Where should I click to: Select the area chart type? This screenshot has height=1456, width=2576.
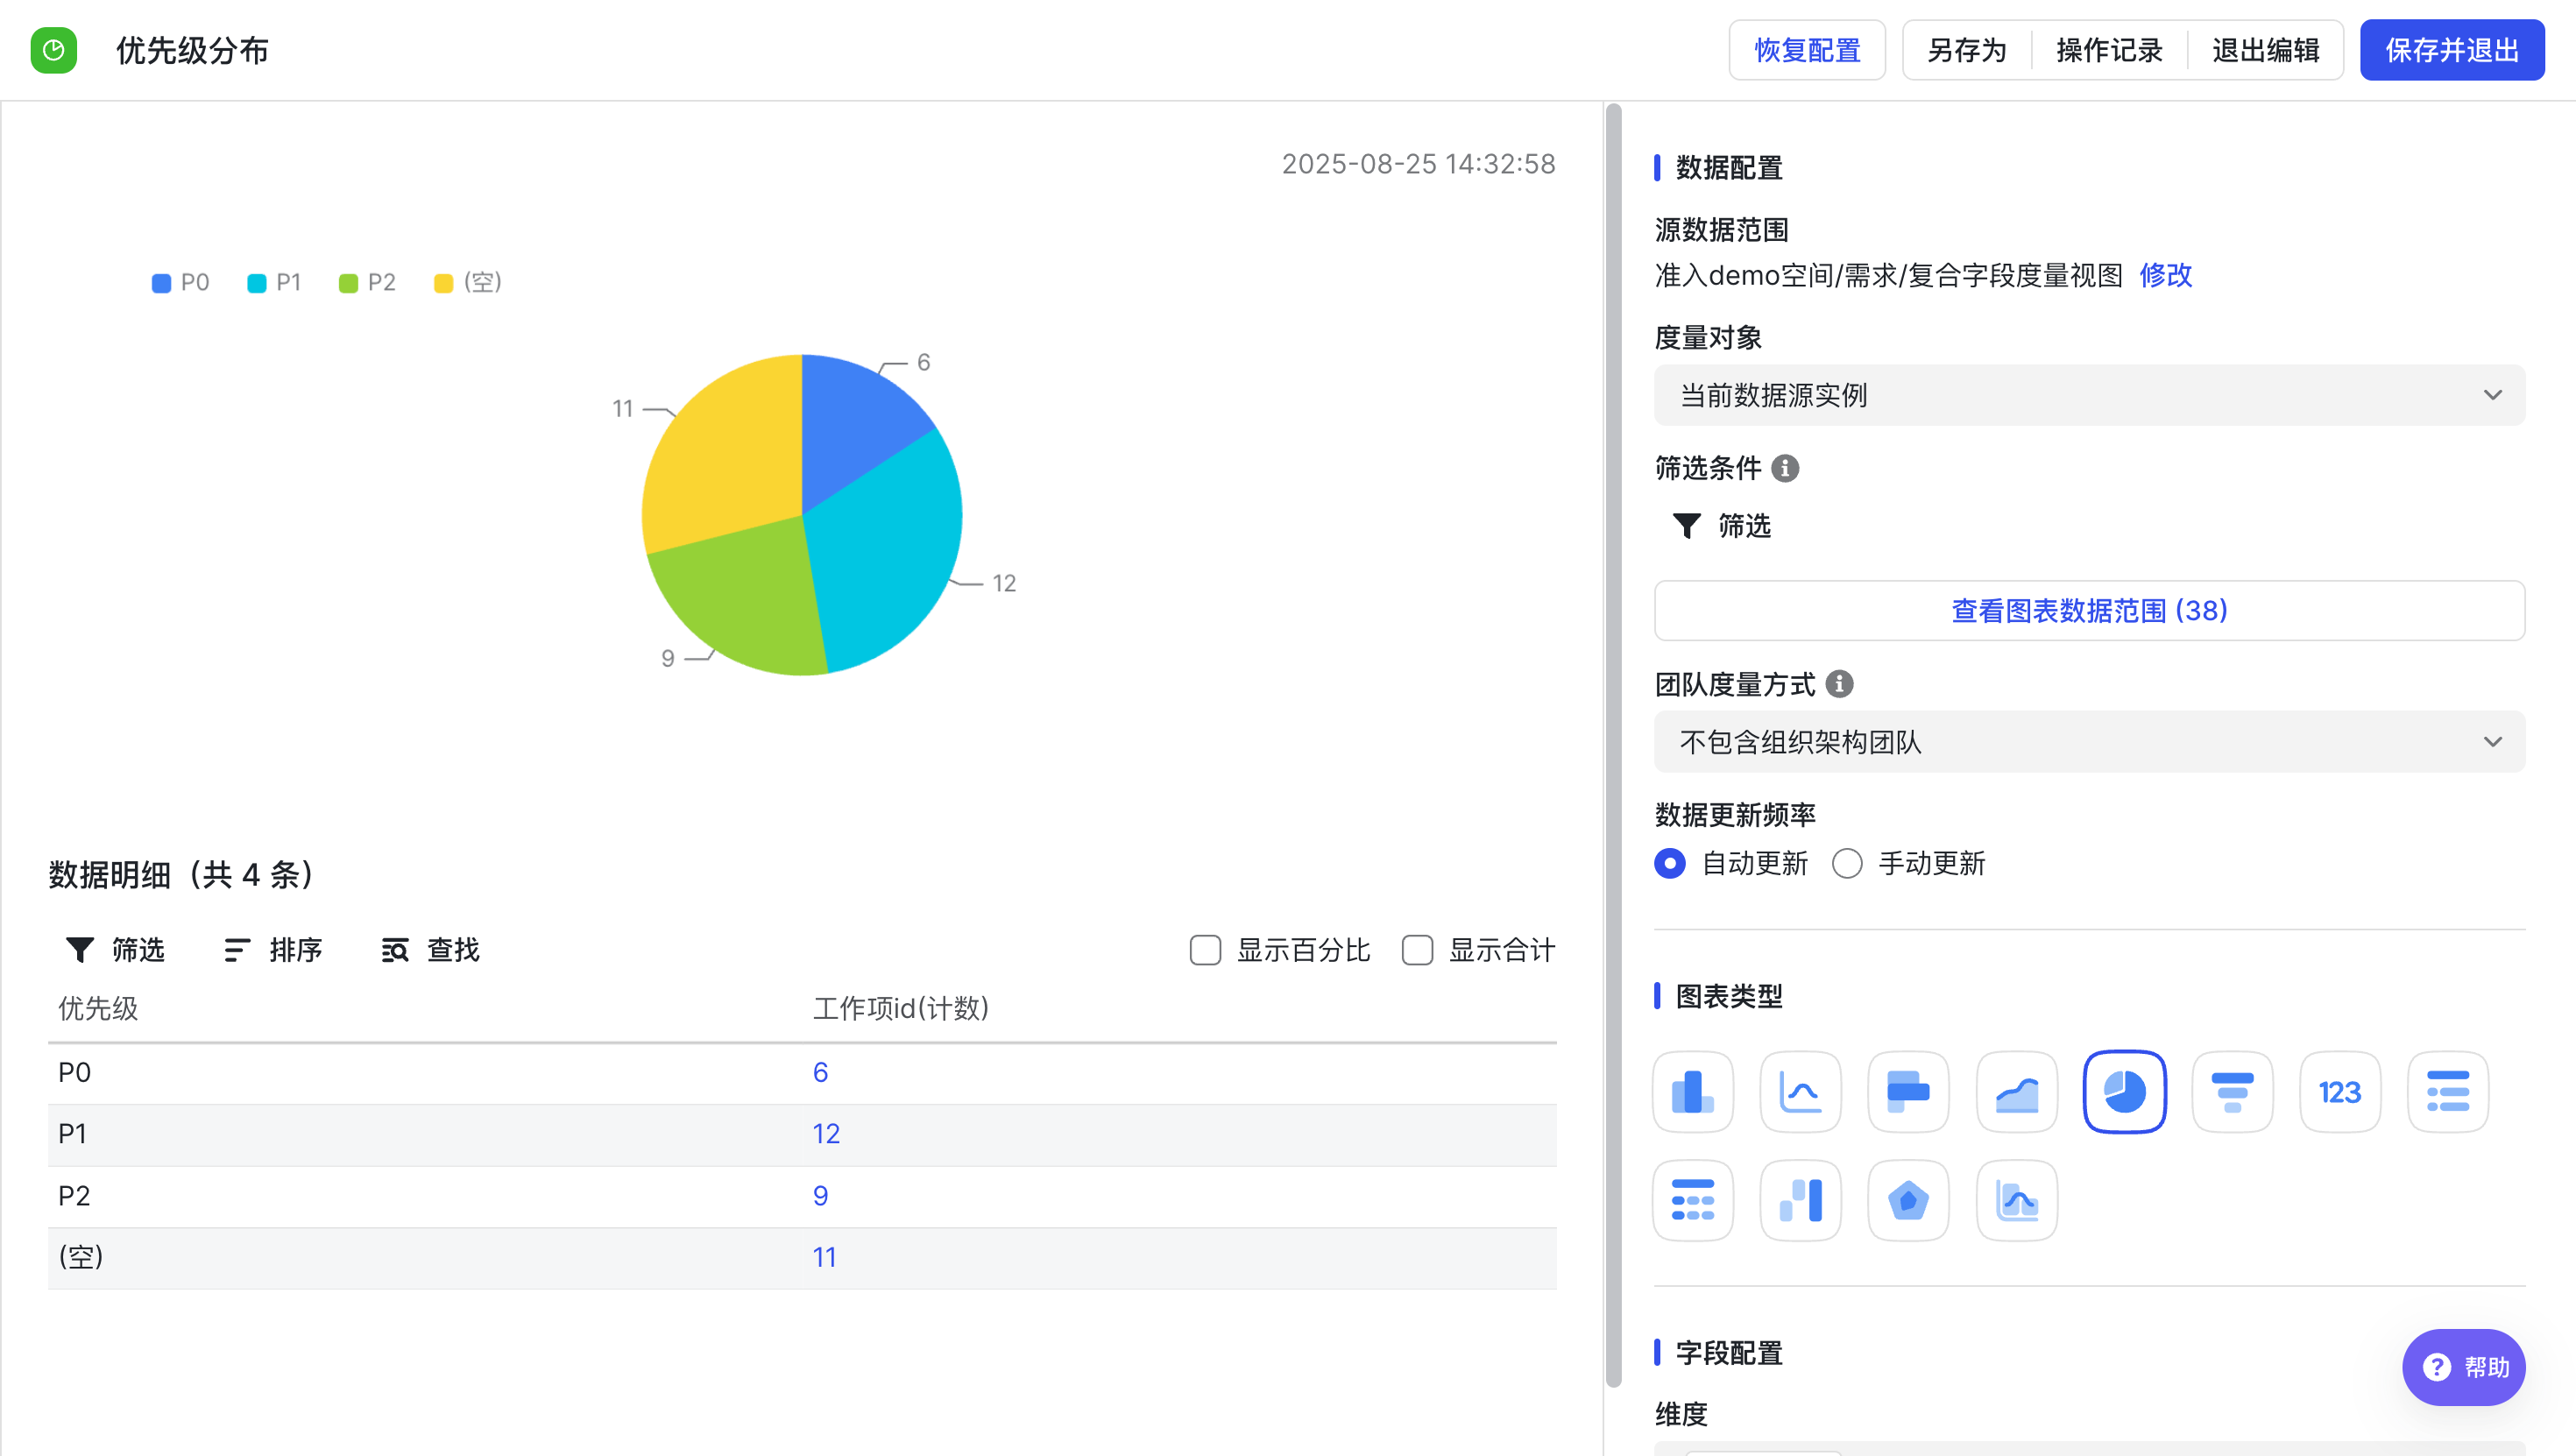pyautogui.click(x=2017, y=1092)
